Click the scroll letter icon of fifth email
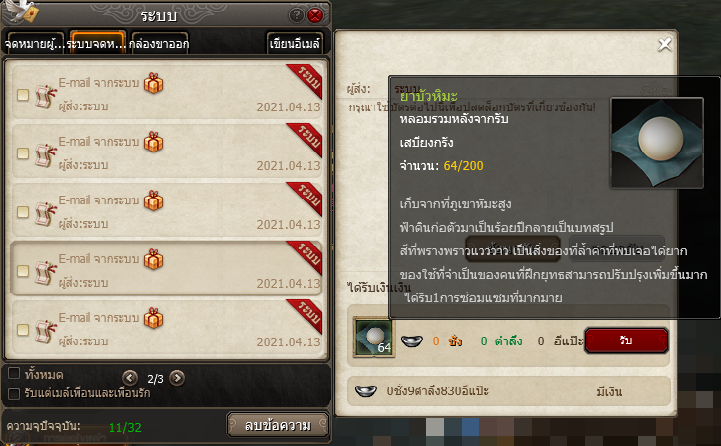Viewport: 721px width, 446px height. 46,331
